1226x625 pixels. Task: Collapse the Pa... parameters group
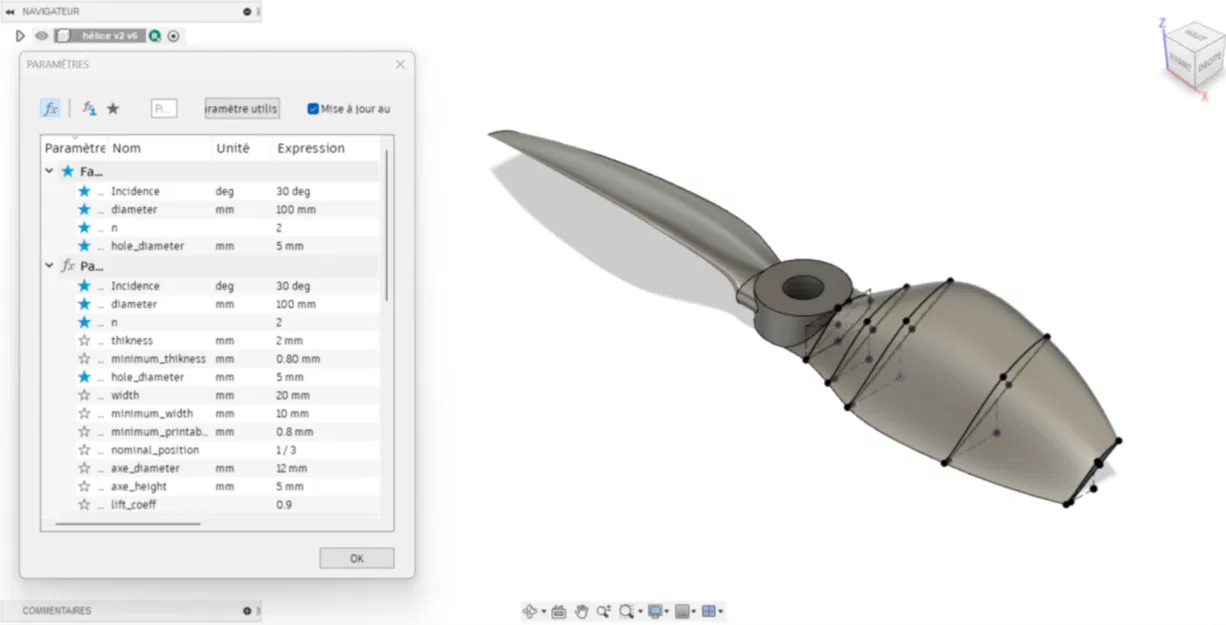pos(48,265)
